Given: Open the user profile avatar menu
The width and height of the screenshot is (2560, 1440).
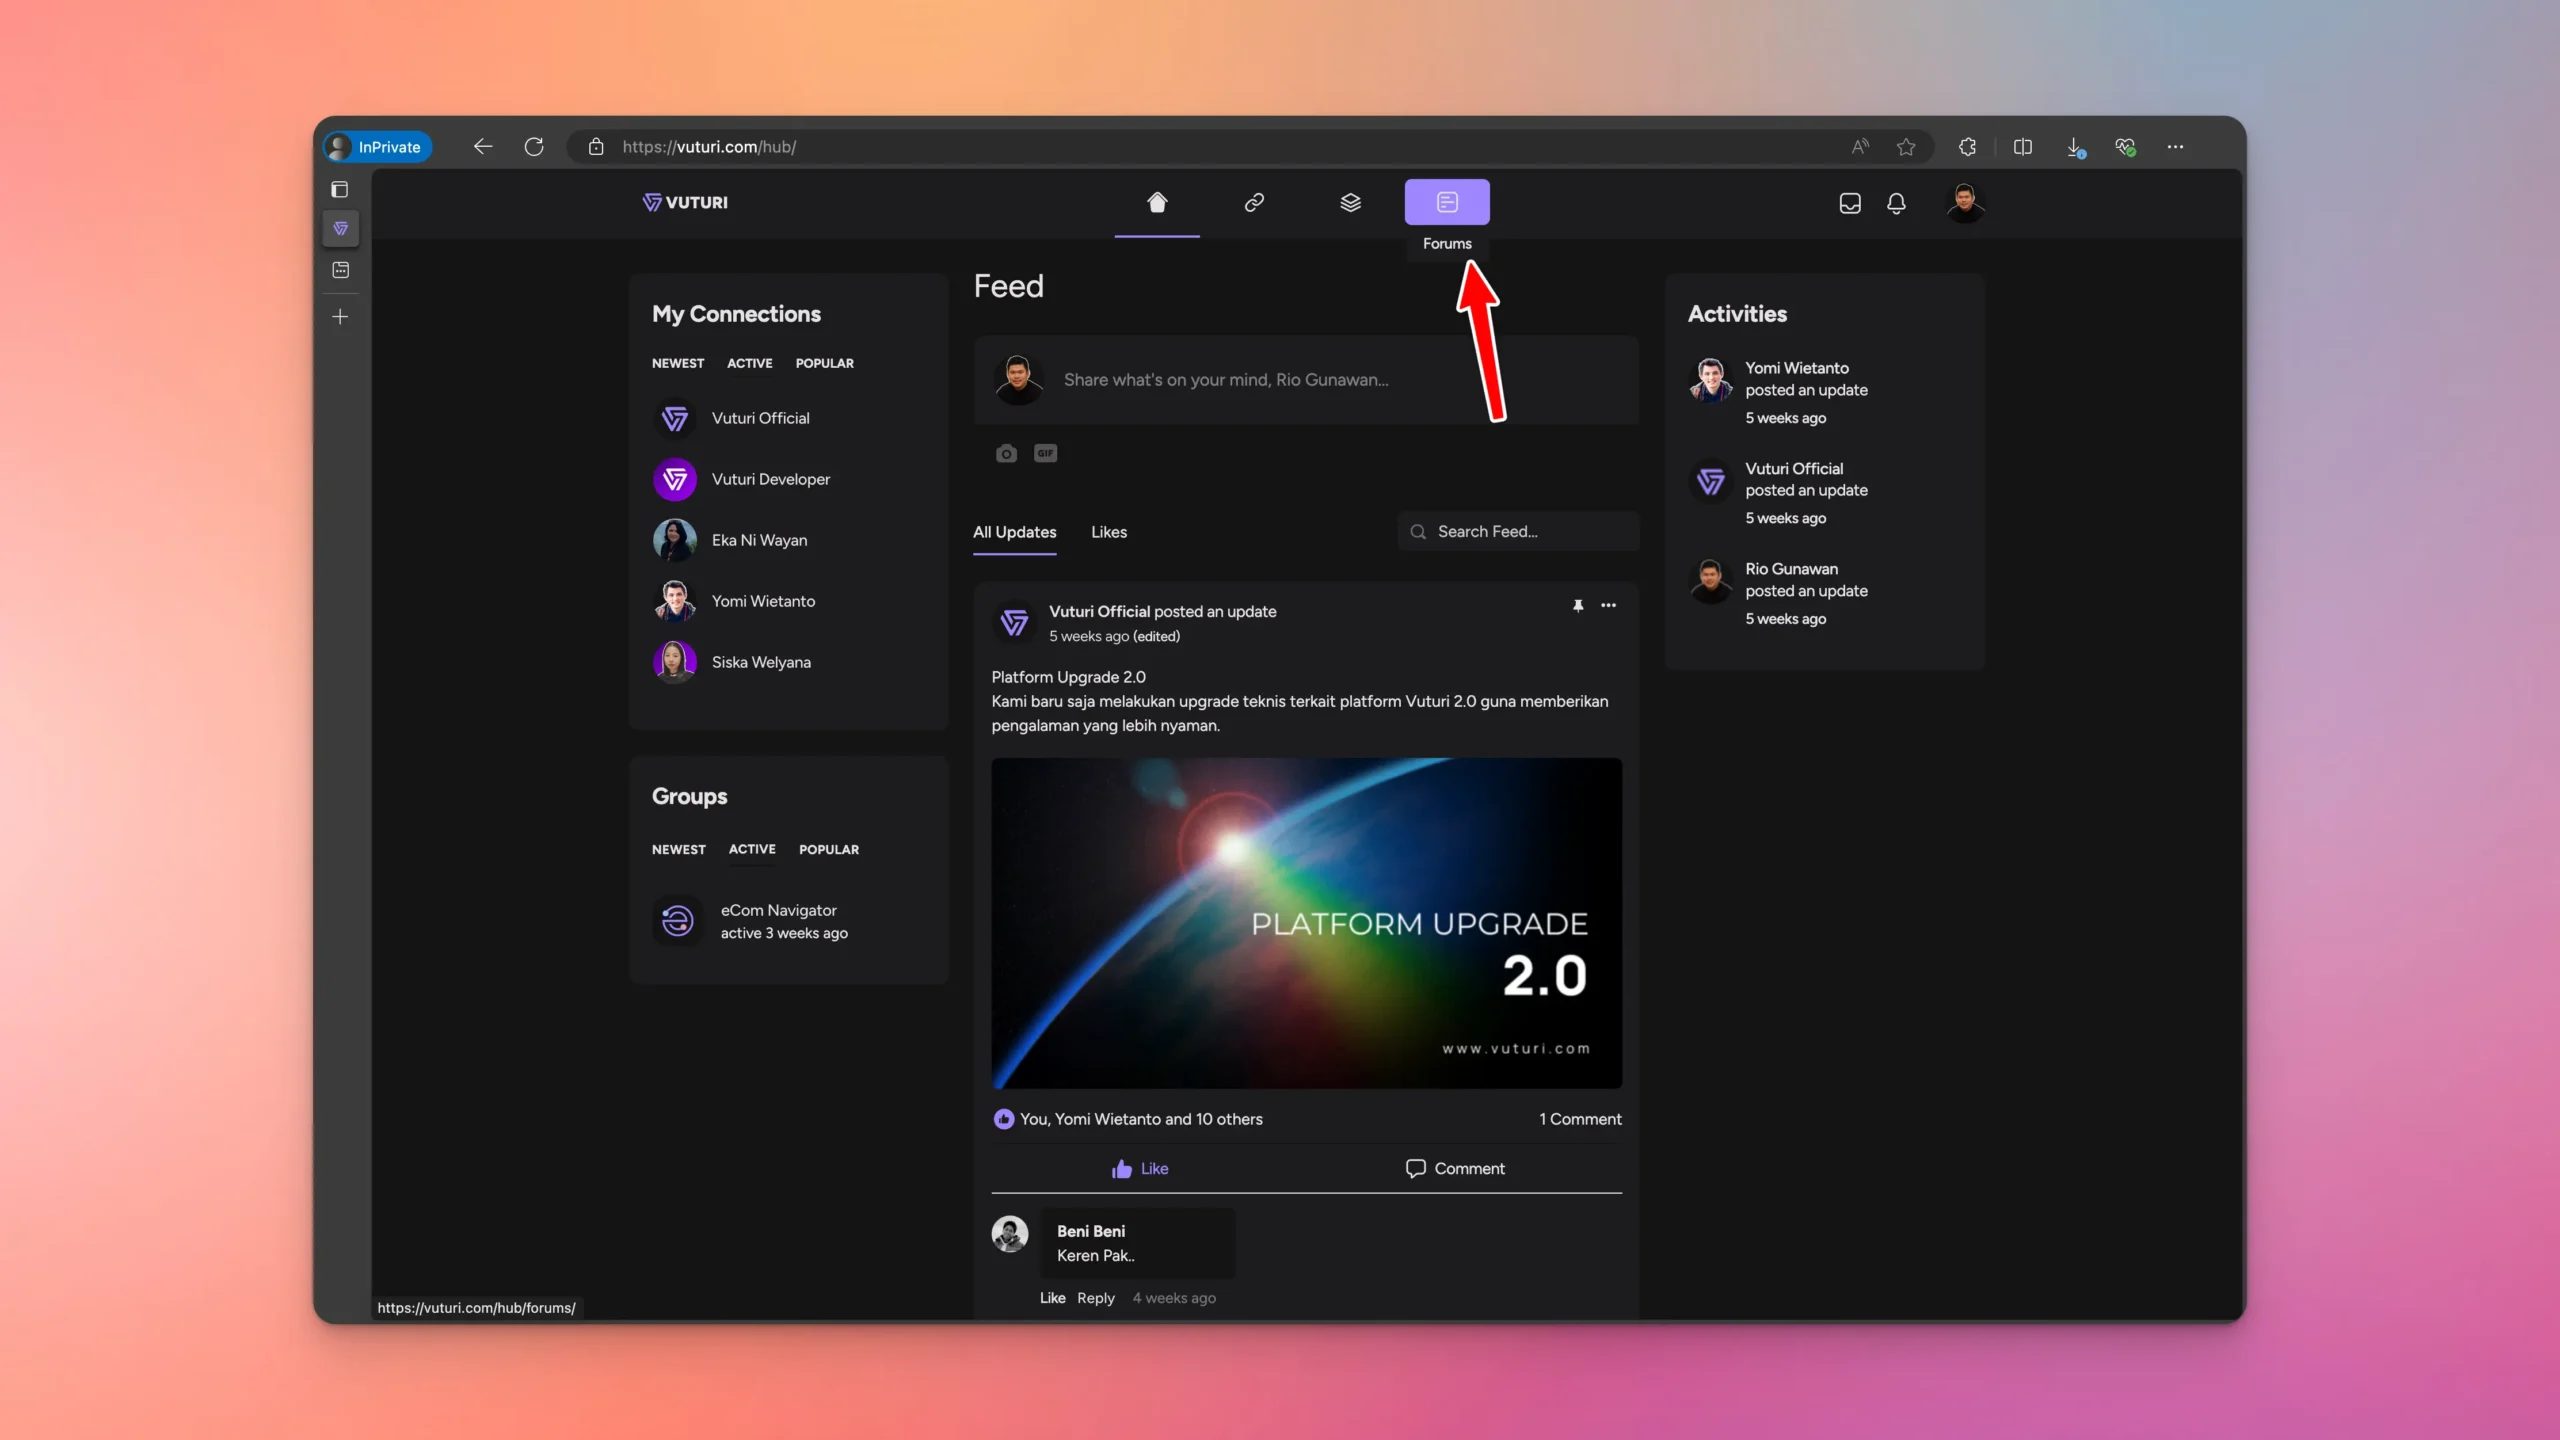Looking at the screenshot, I should [1965, 203].
